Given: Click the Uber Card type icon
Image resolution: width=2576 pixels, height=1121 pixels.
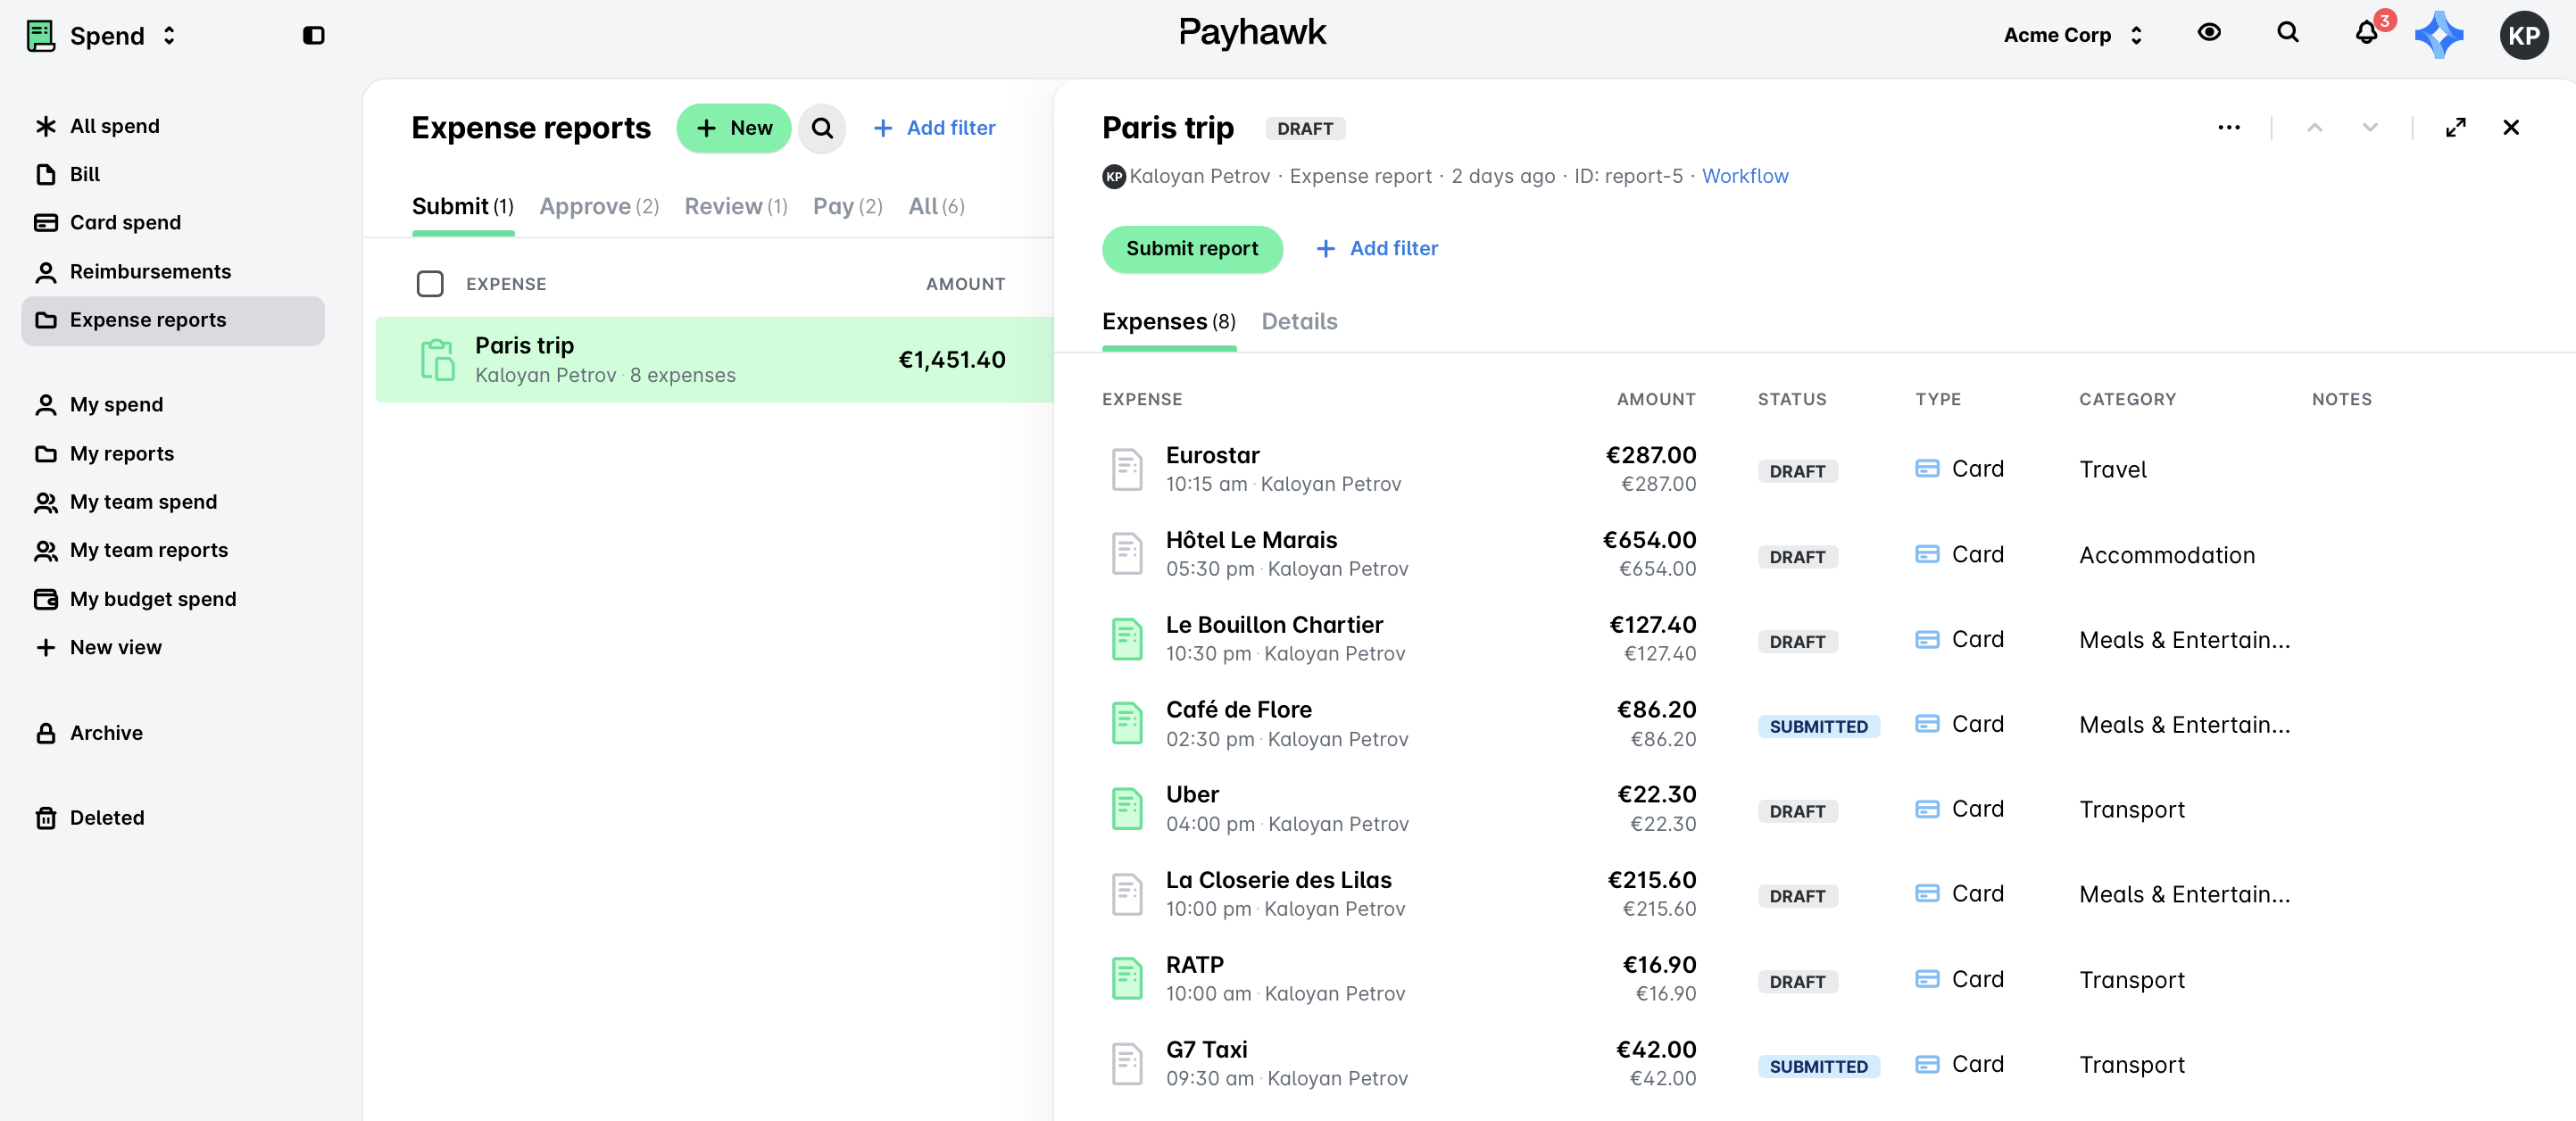Looking at the screenshot, I should (x=1926, y=809).
